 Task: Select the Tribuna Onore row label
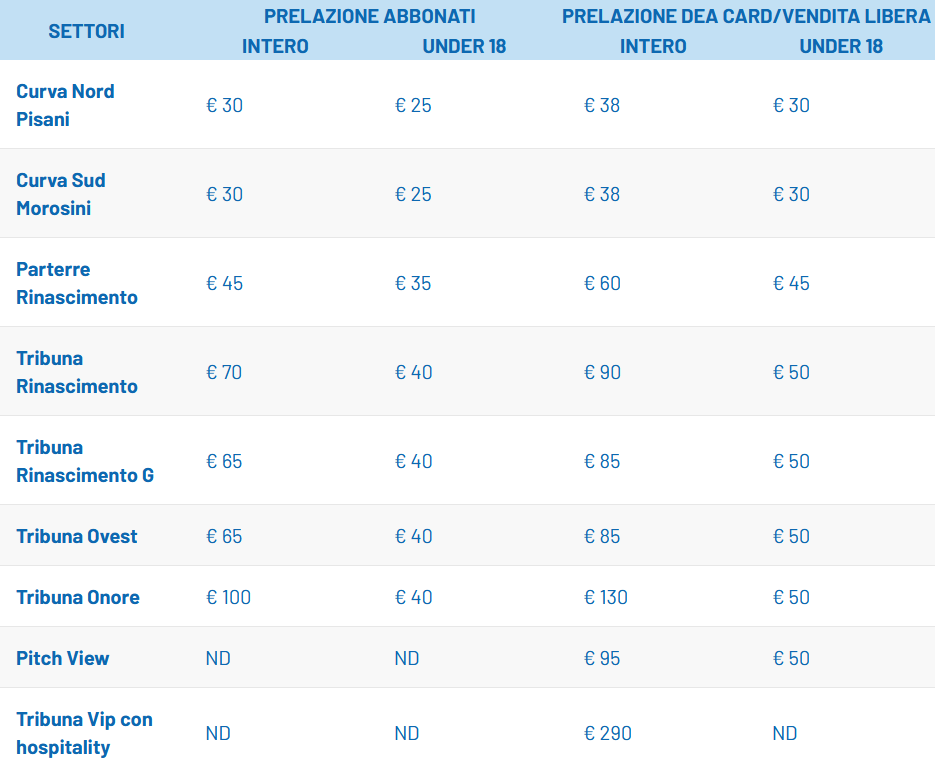(x=77, y=597)
